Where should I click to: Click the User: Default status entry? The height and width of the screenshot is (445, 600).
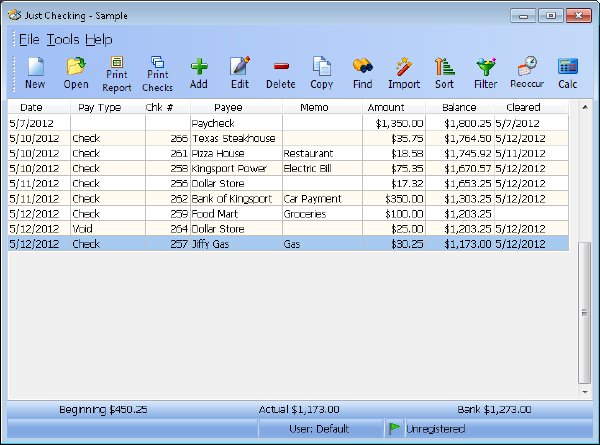[x=319, y=429]
